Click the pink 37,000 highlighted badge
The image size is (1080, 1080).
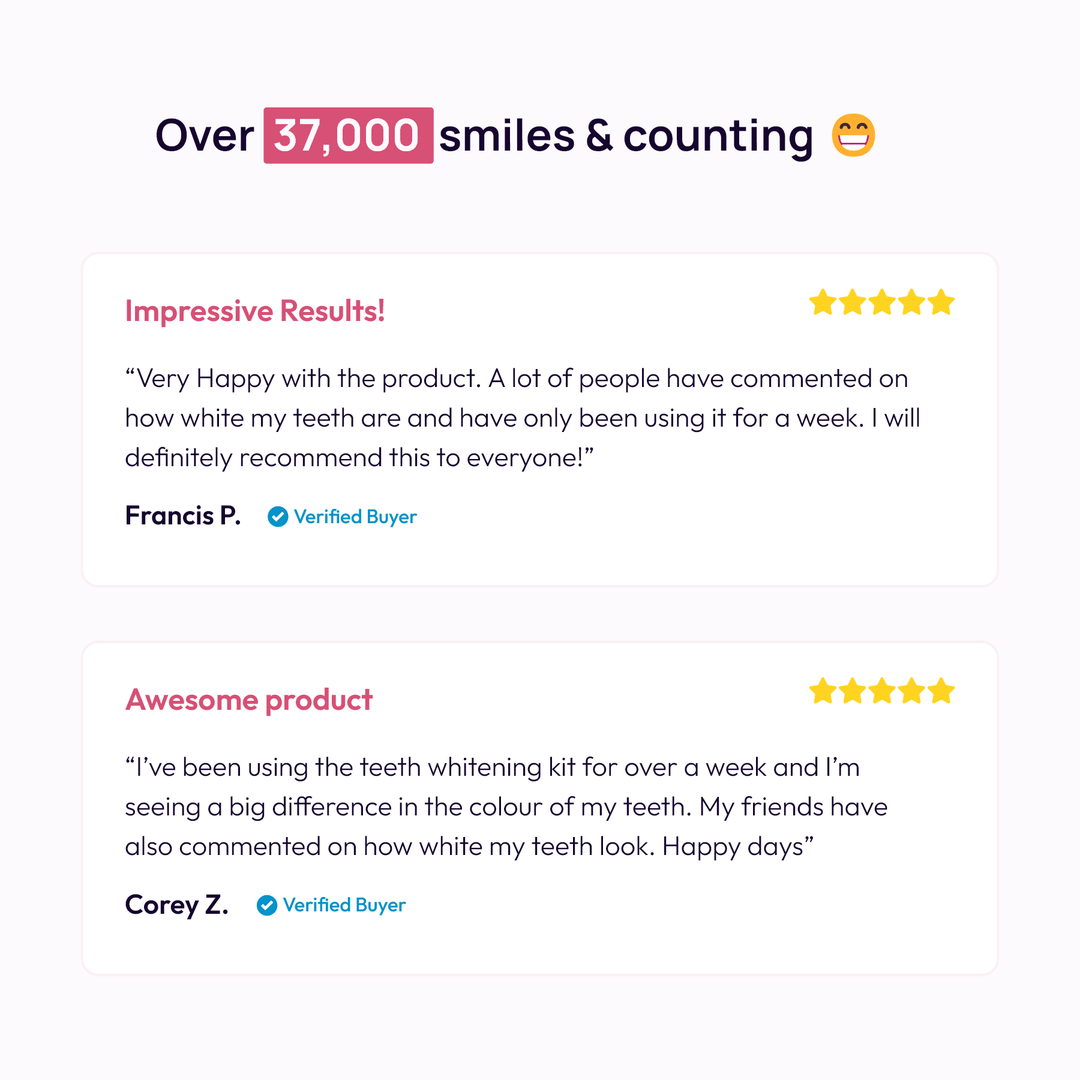pyautogui.click(x=349, y=135)
